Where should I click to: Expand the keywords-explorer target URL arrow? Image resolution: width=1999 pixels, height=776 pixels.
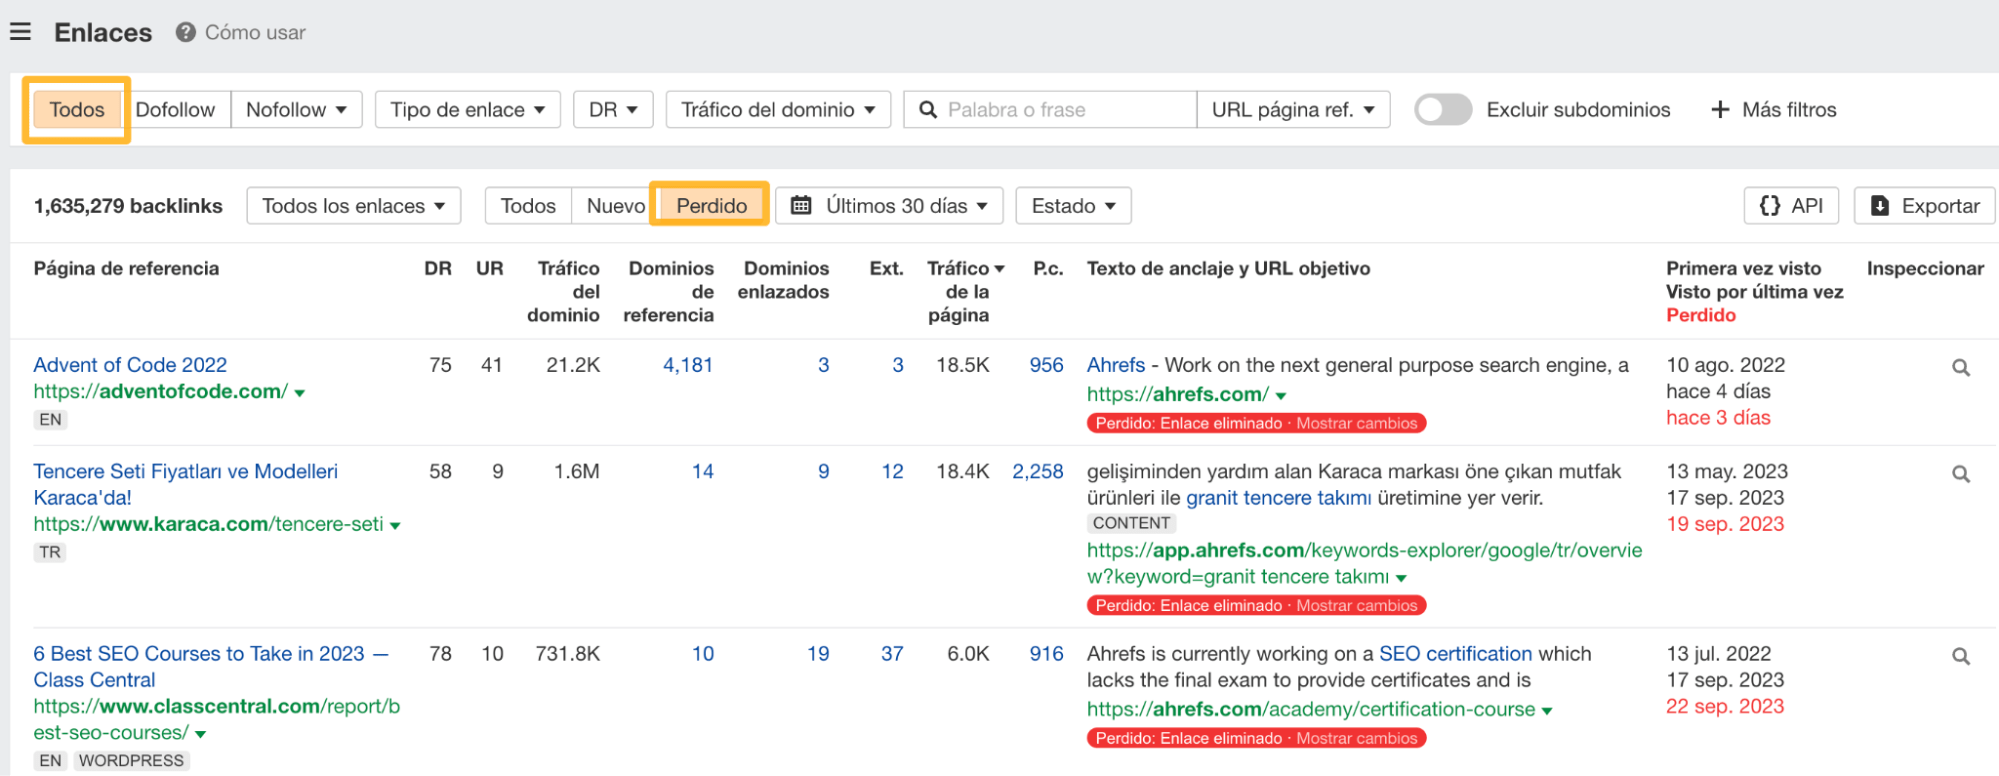point(1401,578)
